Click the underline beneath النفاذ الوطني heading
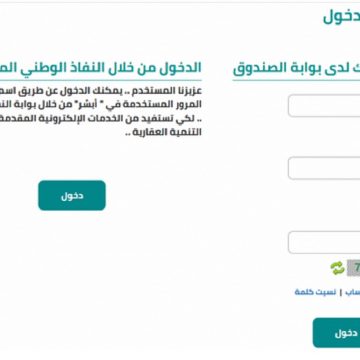 [101, 80]
